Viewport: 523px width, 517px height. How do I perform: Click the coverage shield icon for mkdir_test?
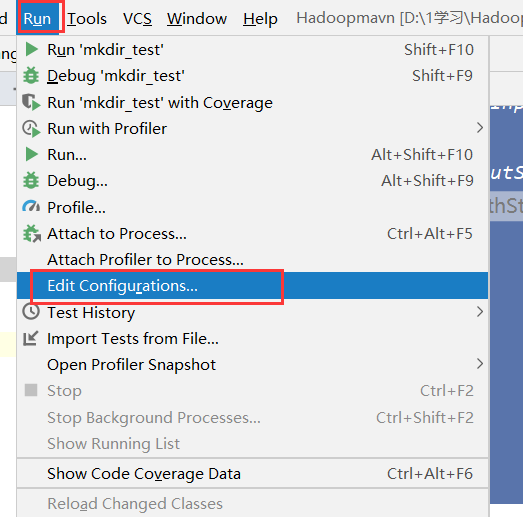(x=31, y=102)
